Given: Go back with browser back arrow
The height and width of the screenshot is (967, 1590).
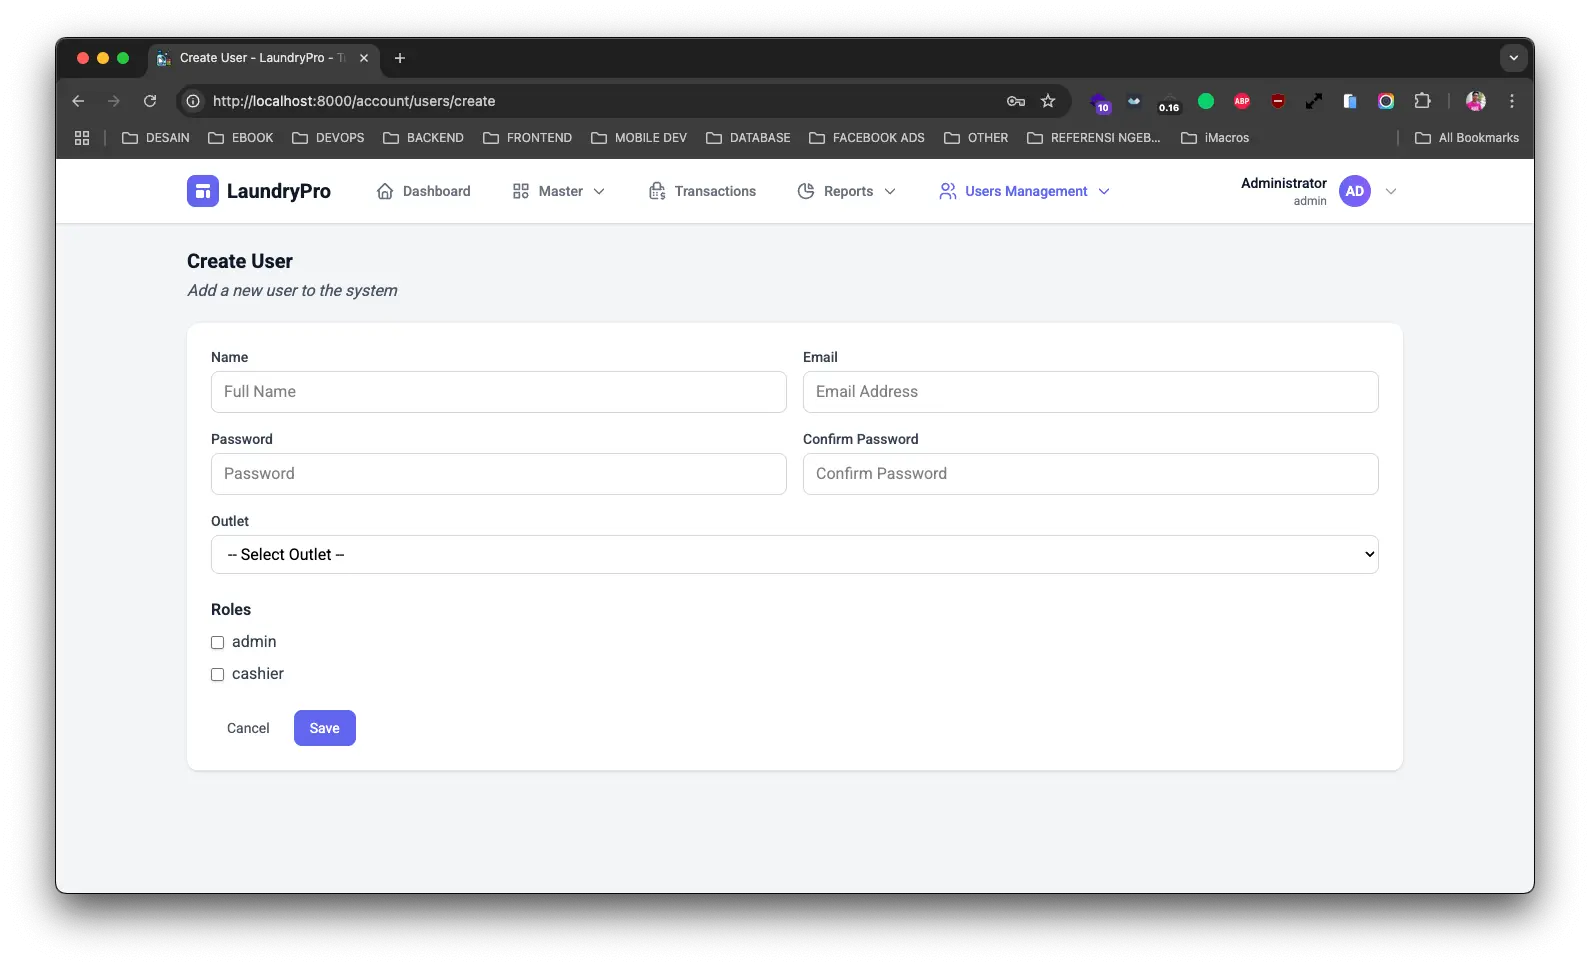Looking at the screenshot, I should 78,101.
